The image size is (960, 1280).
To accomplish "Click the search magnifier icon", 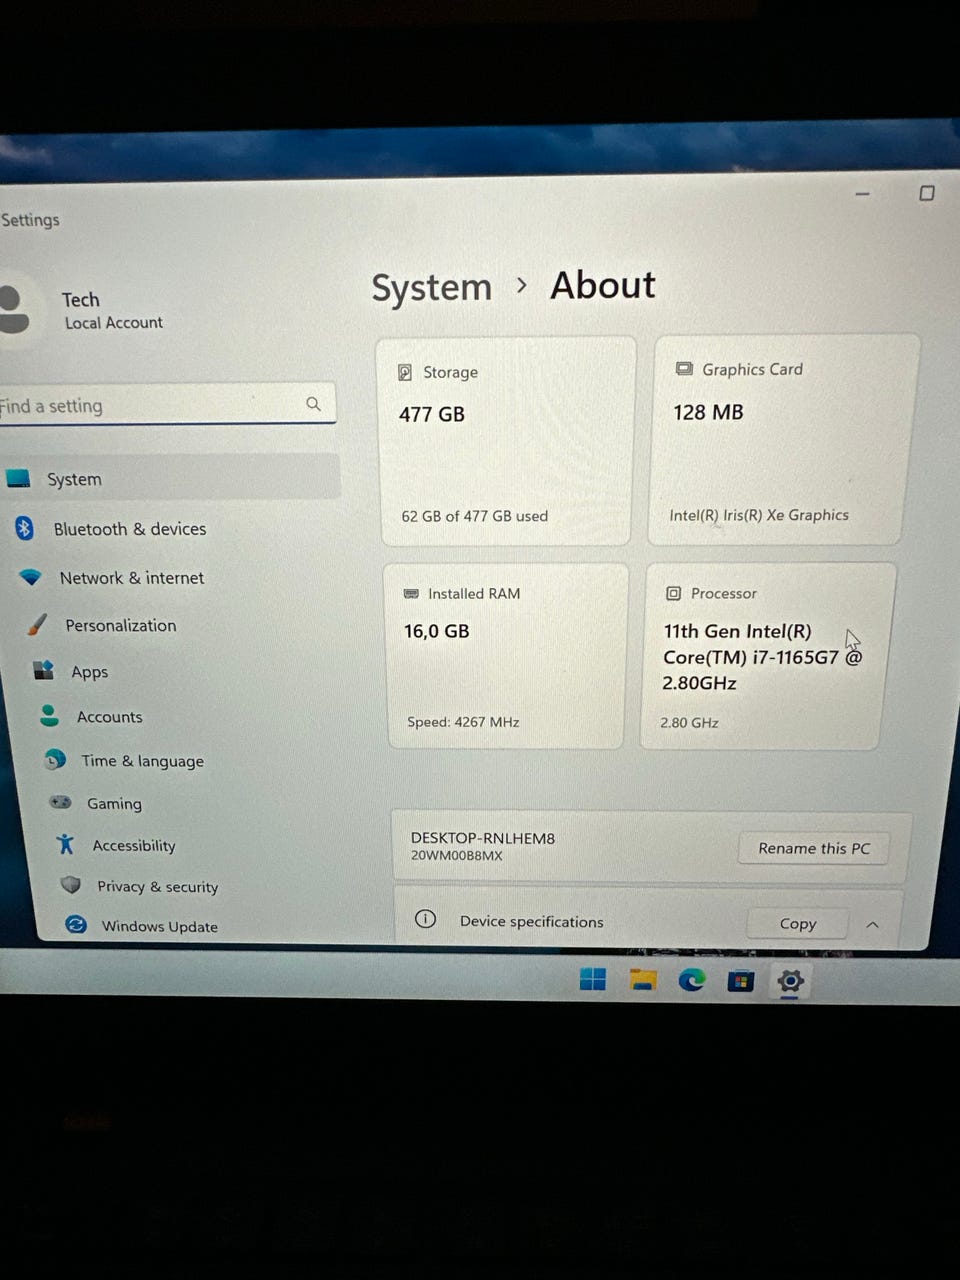I will [313, 404].
